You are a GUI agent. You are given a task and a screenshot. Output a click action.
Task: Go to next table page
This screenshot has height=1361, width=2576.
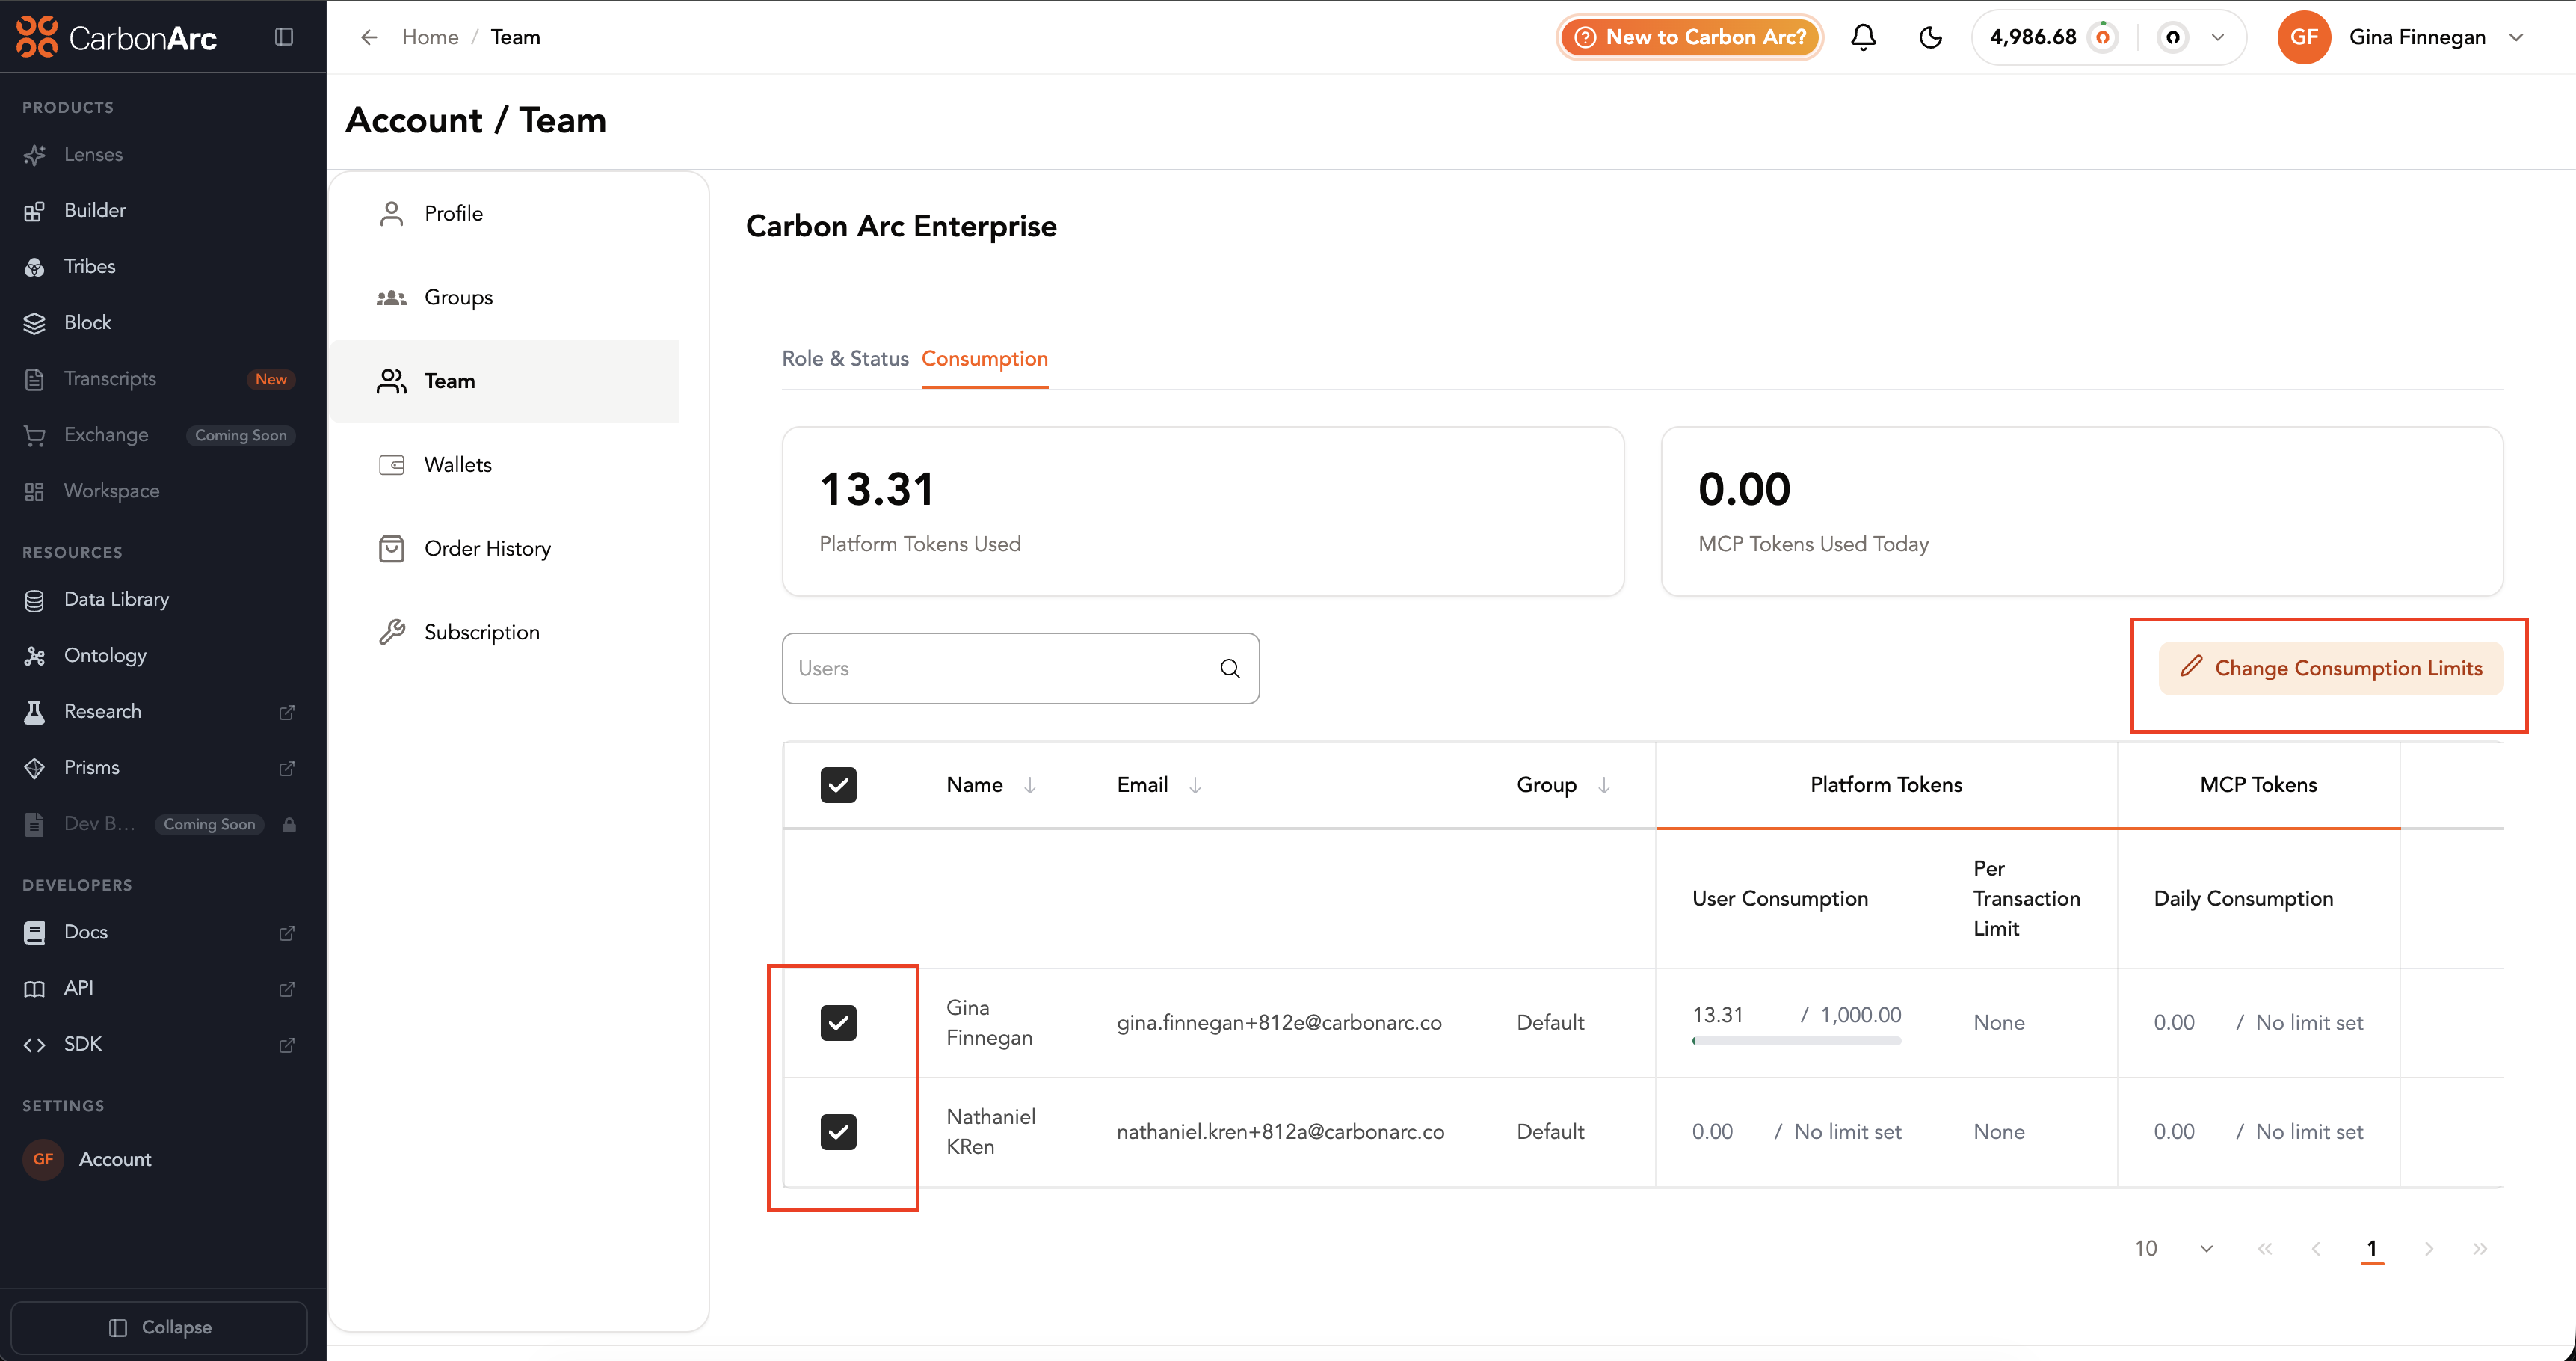[x=2428, y=1248]
